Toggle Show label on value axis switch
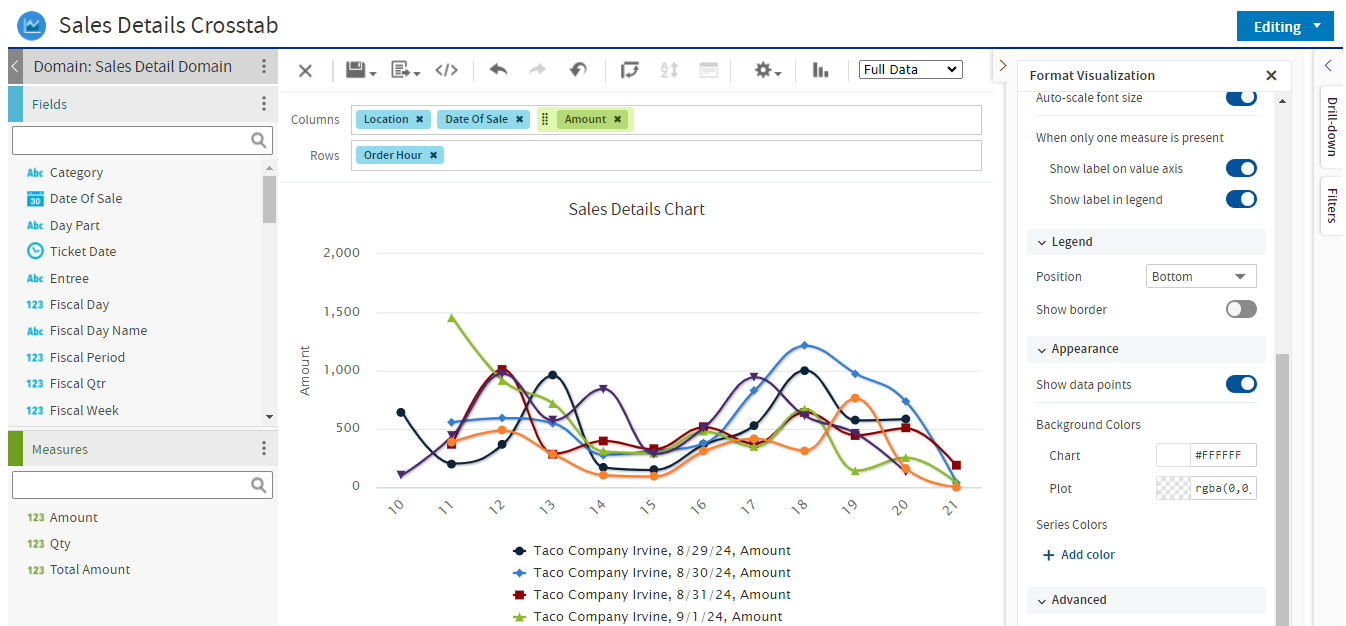Image resolution: width=1346 pixels, height=626 pixels. pos(1241,168)
